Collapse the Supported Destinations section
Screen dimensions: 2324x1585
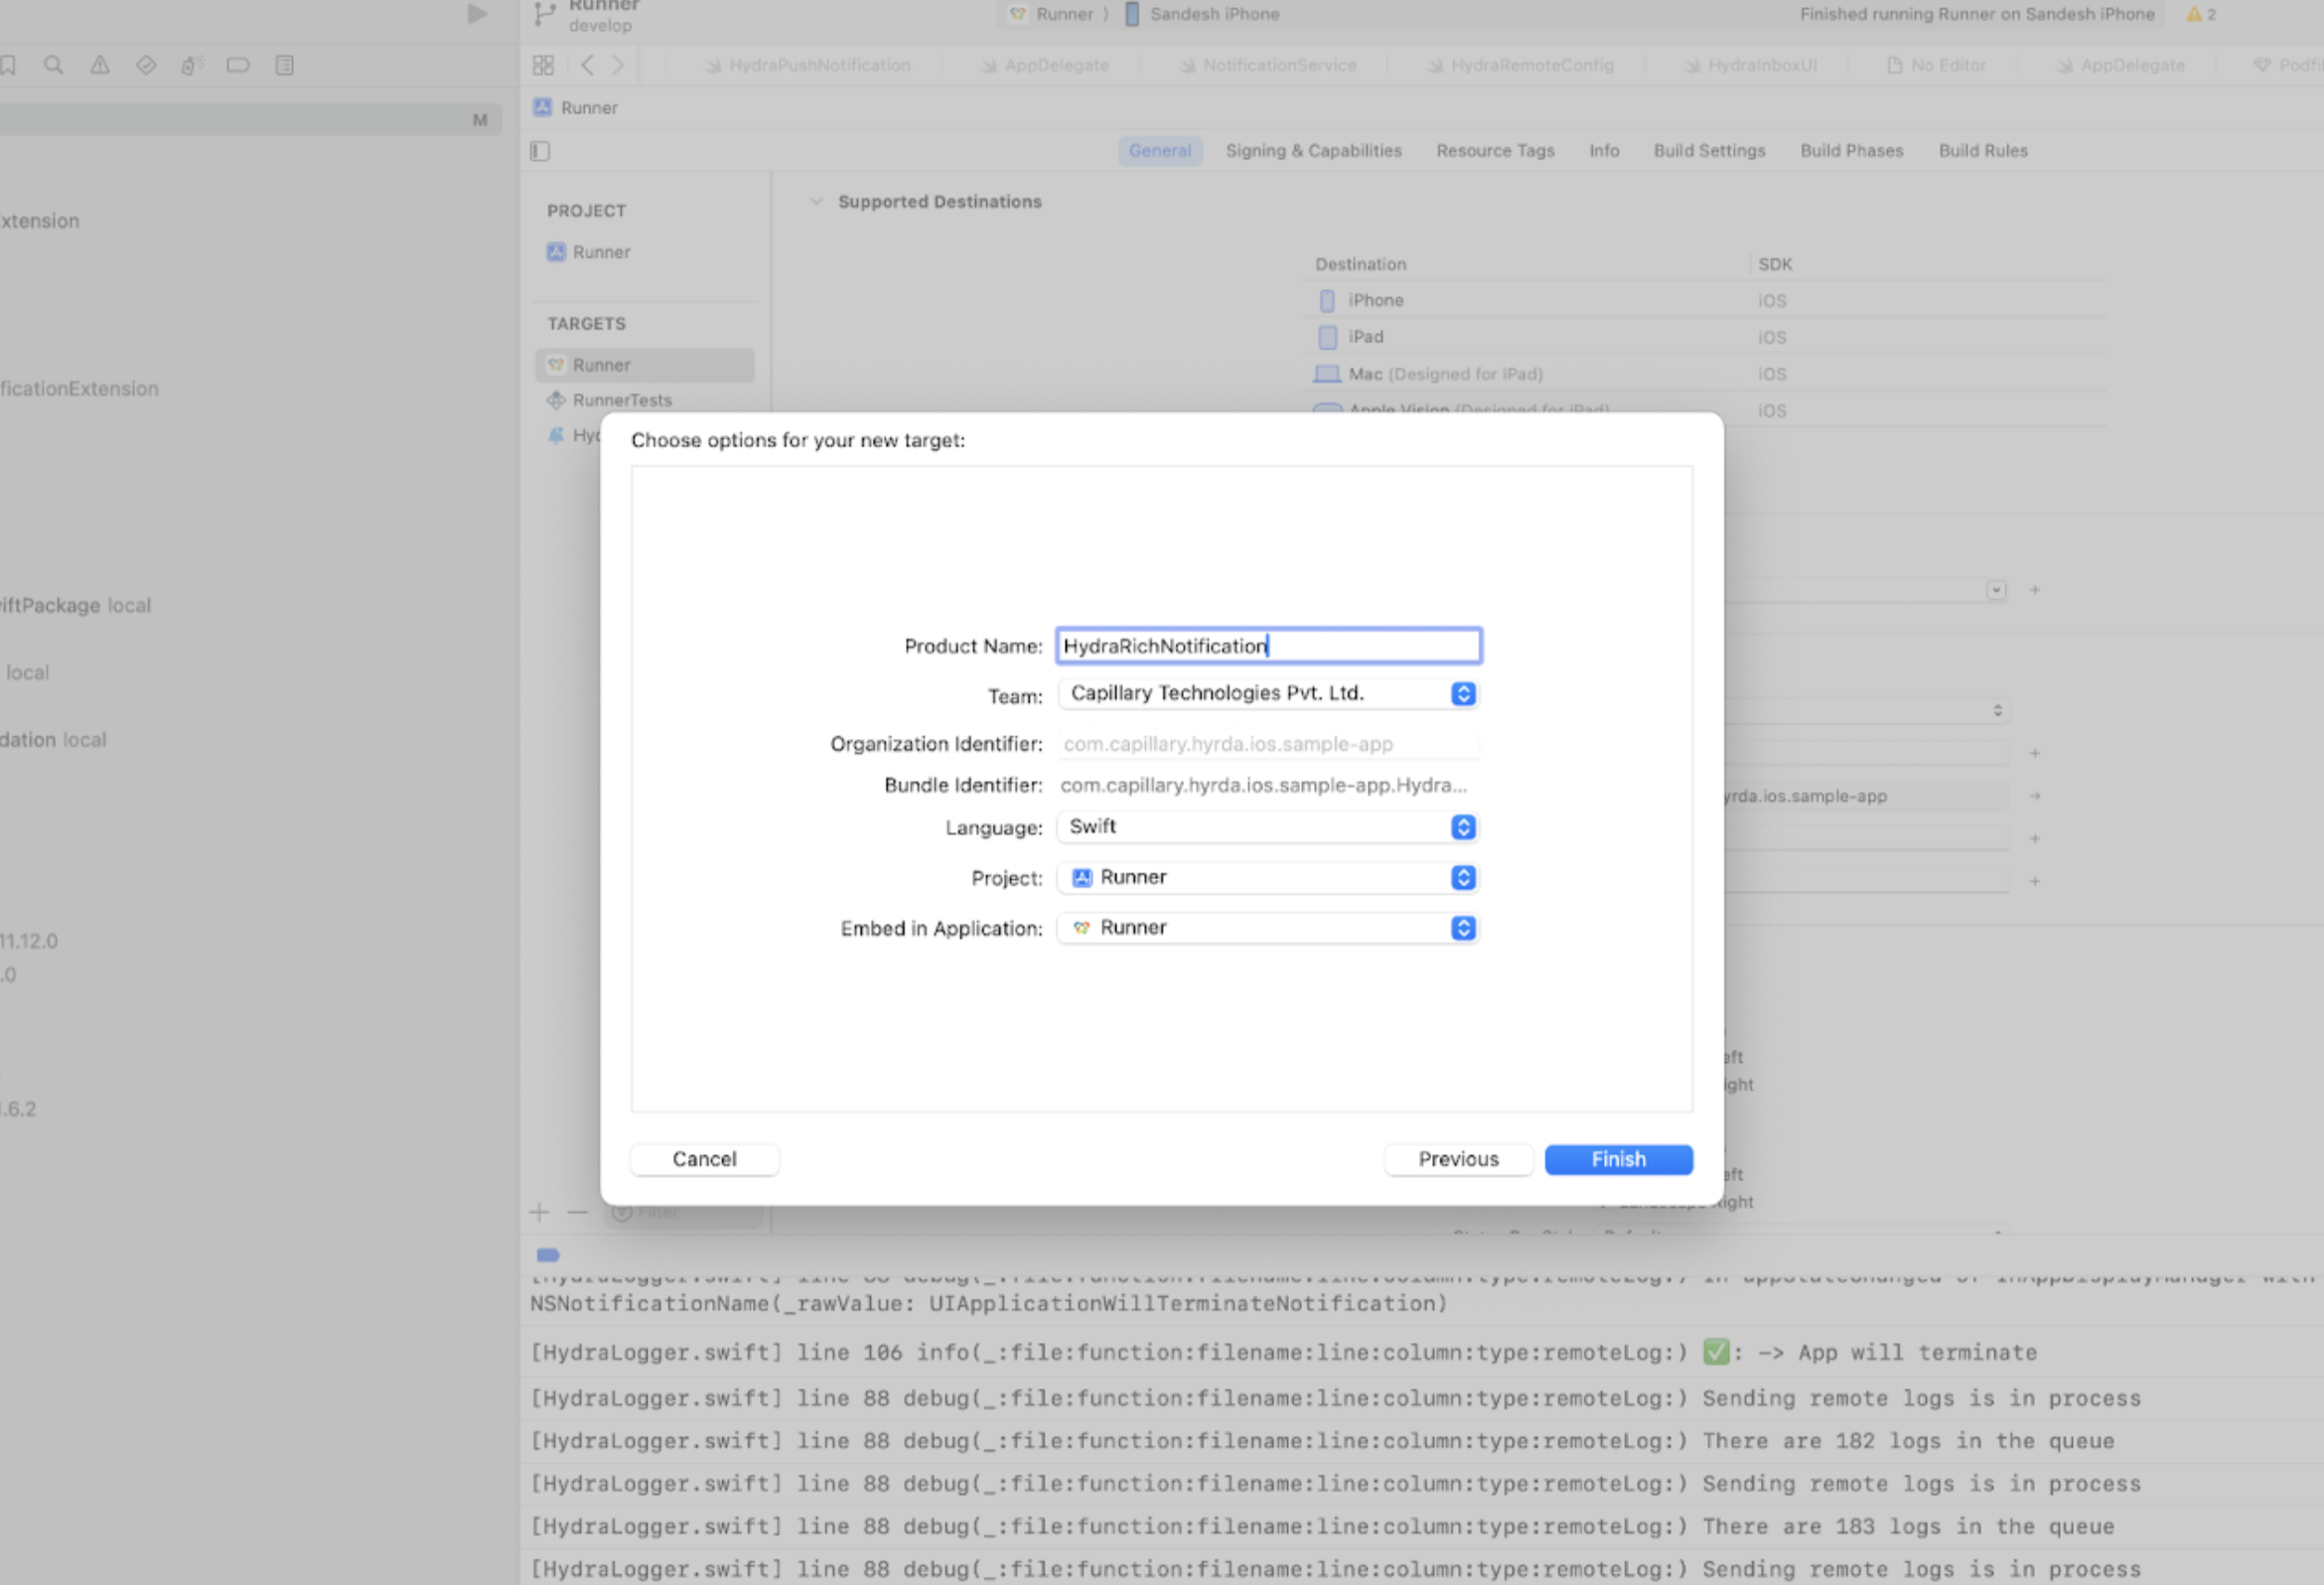(x=817, y=202)
